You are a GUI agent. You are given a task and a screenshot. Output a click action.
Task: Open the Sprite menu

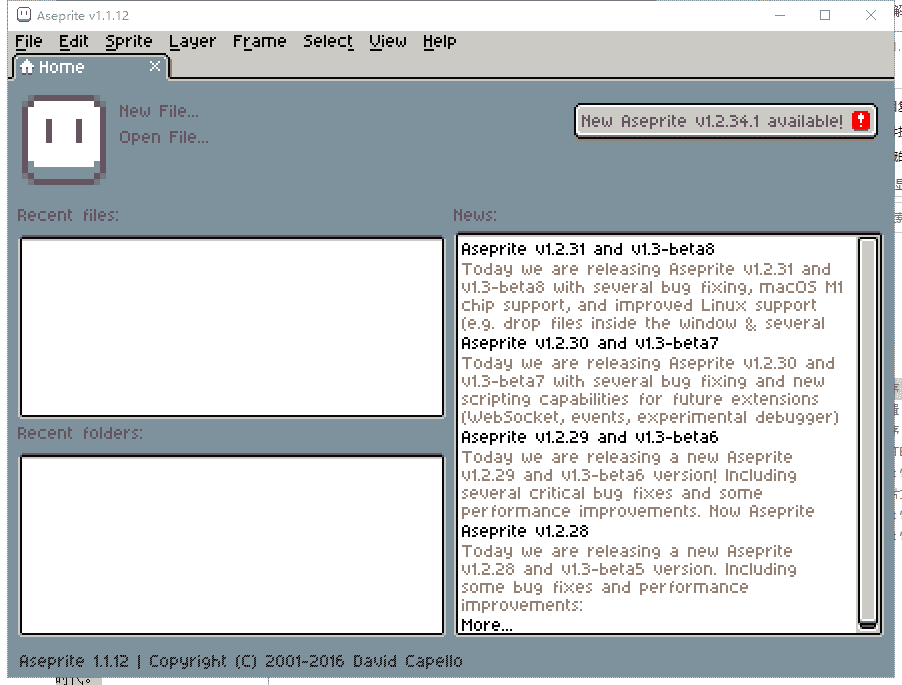(129, 41)
